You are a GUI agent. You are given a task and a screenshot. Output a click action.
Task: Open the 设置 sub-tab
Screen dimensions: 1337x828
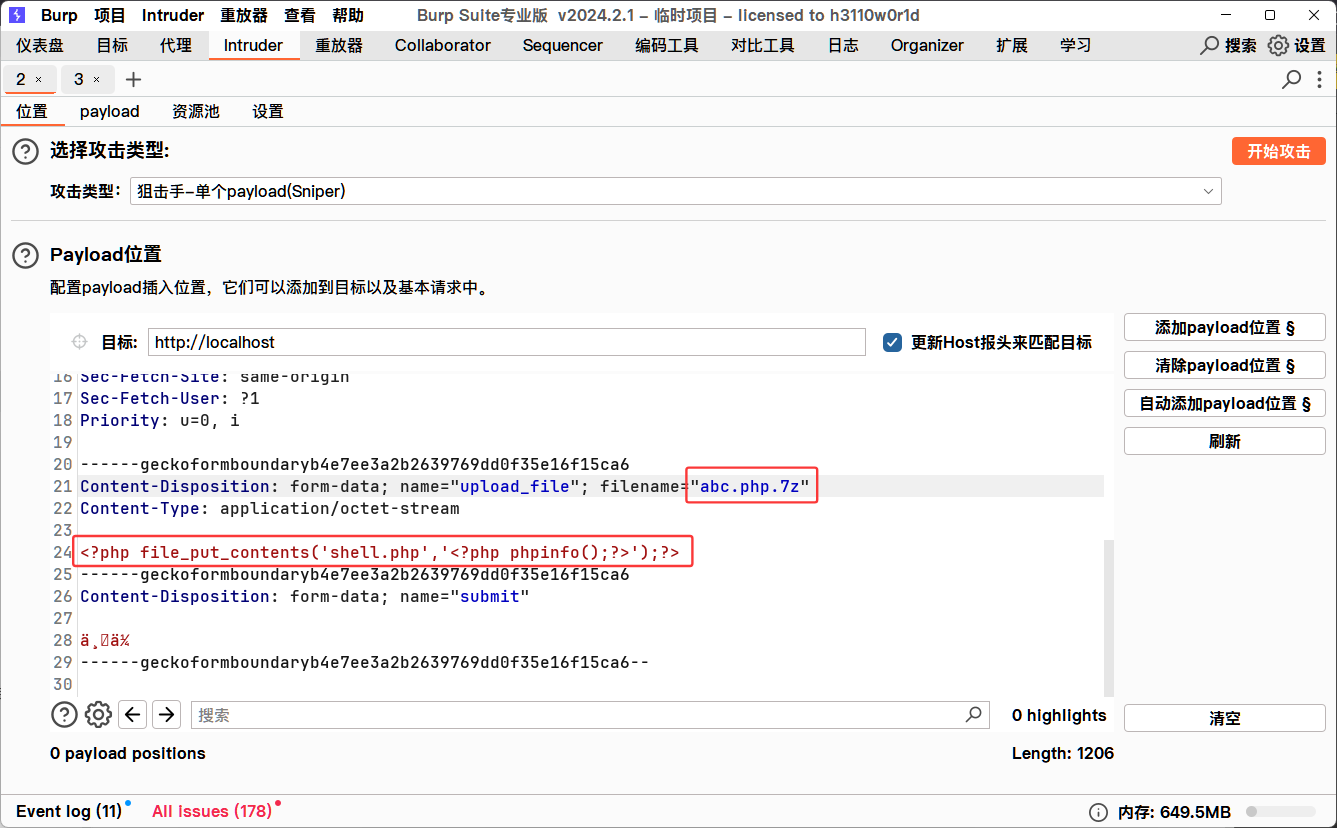point(268,112)
